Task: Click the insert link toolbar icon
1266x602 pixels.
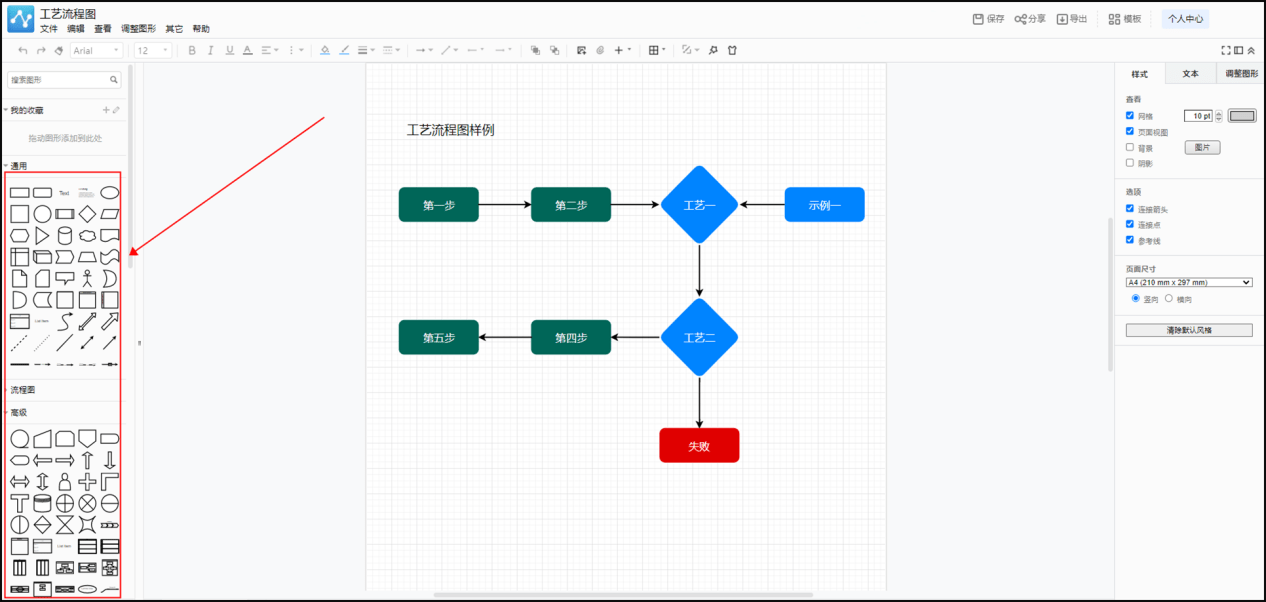Action: point(600,50)
